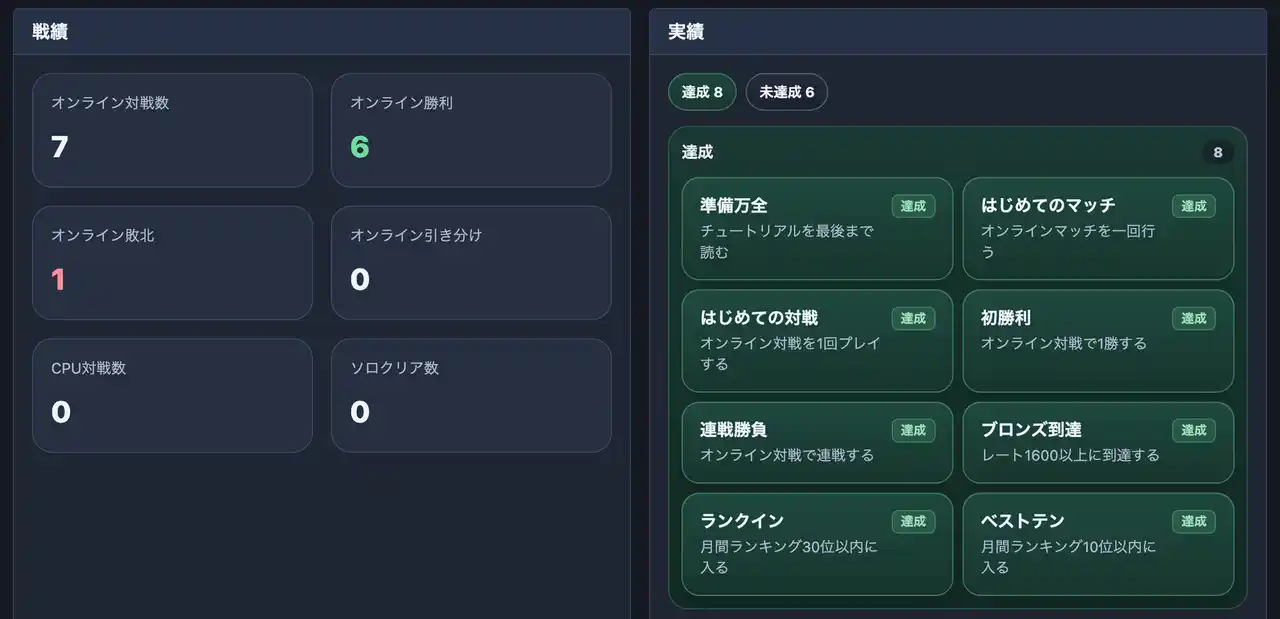Click the 達成 badge on 準備万全
The height and width of the screenshot is (619, 1280).
coord(913,206)
